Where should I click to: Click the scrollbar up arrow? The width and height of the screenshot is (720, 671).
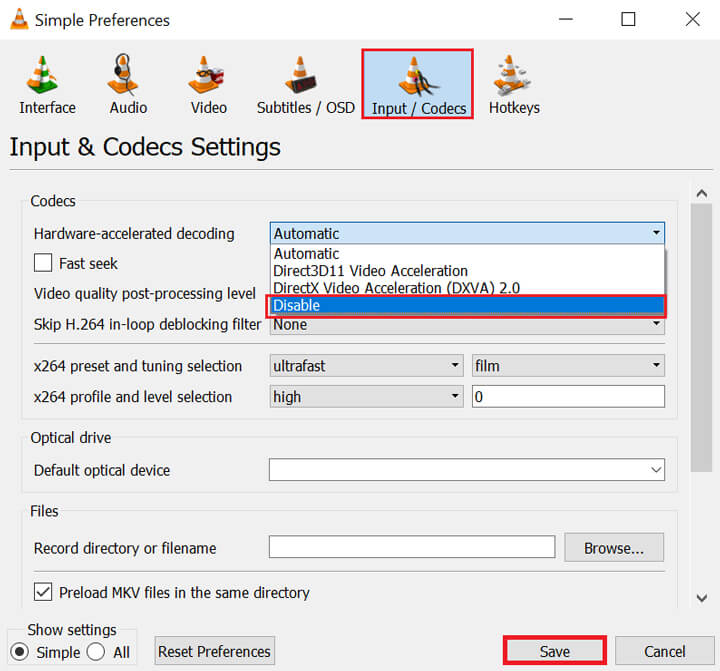[x=701, y=193]
